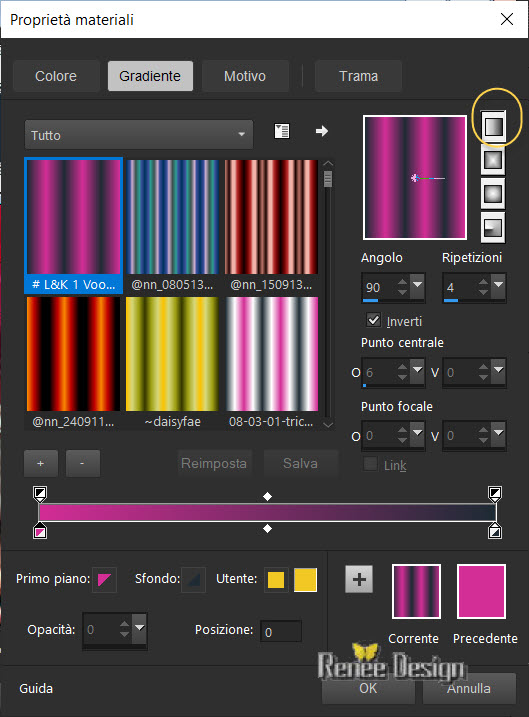Open the Angolo value dropdown arrow
The height and width of the screenshot is (717, 529).
pos(417,284)
